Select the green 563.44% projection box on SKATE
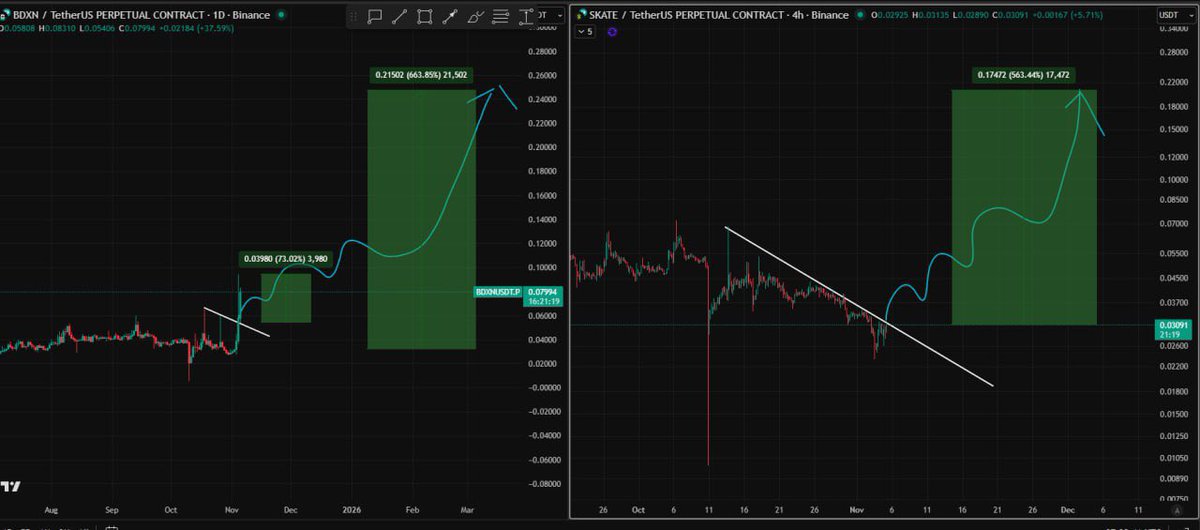The height and width of the screenshot is (530, 1200). [1024, 207]
